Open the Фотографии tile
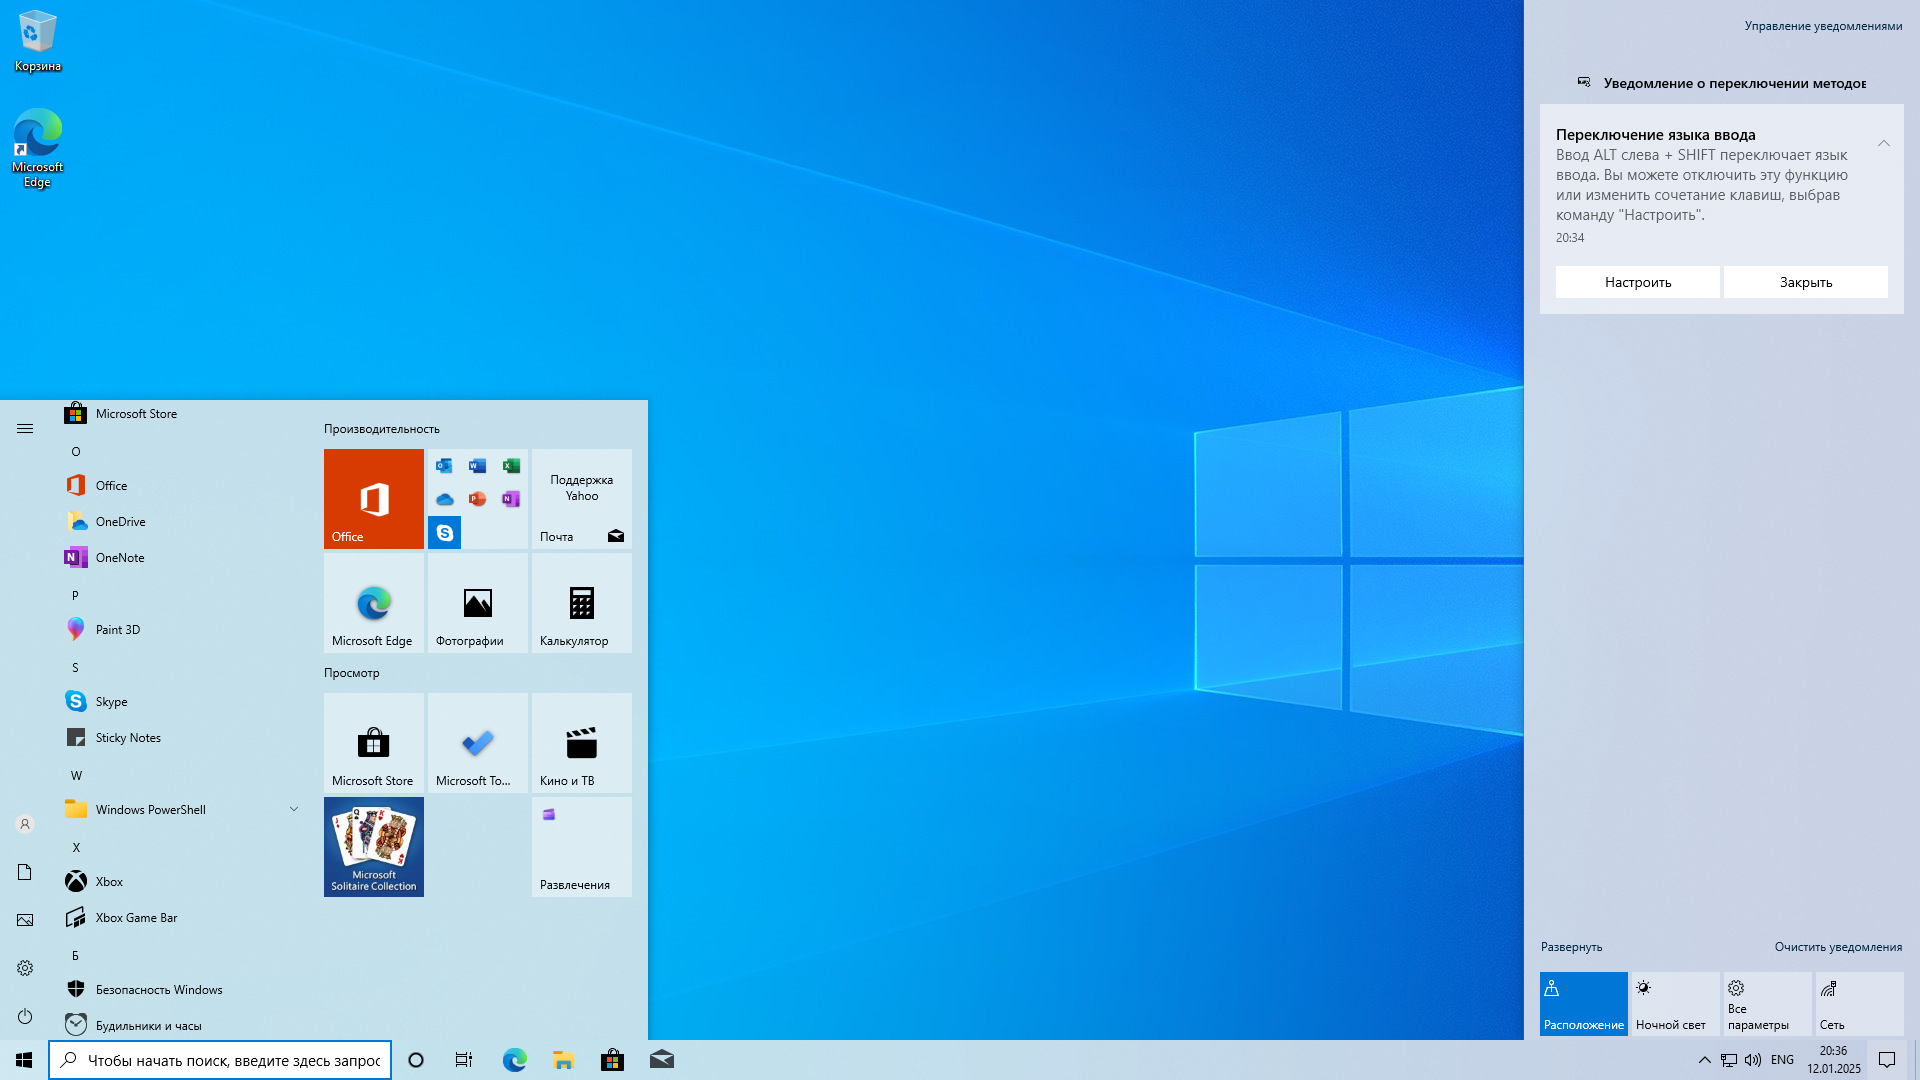The height and width of the screenshot is (1080, 1920). pyautogui.click(x=478, y=603)
